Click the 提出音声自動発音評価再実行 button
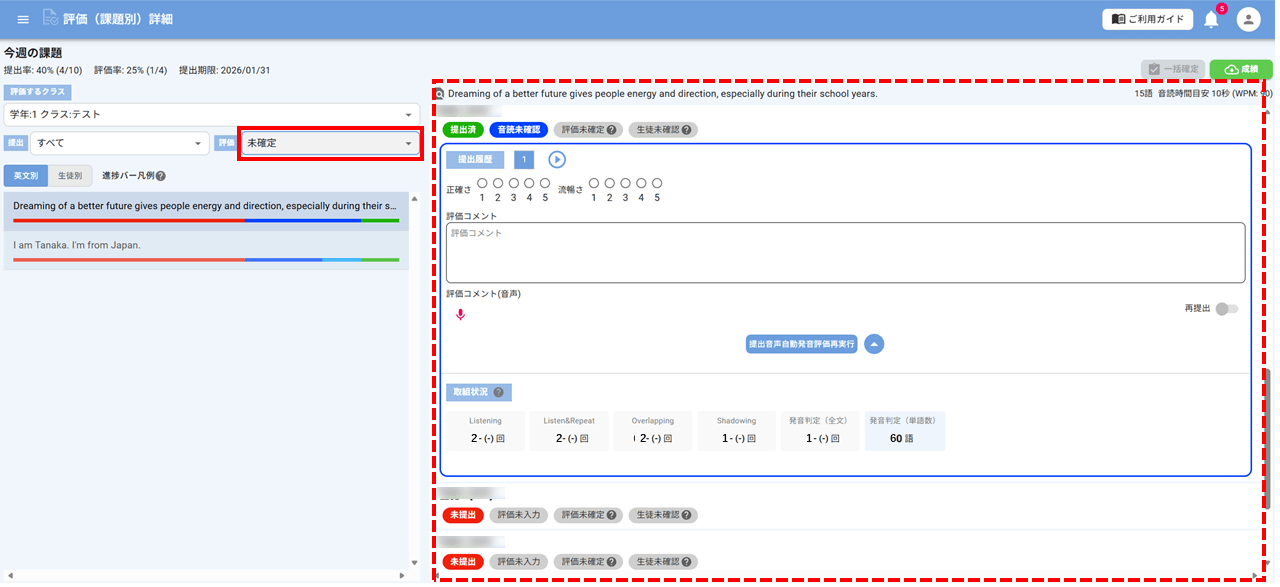The image size is (1280, 587). tap(801, 344)
